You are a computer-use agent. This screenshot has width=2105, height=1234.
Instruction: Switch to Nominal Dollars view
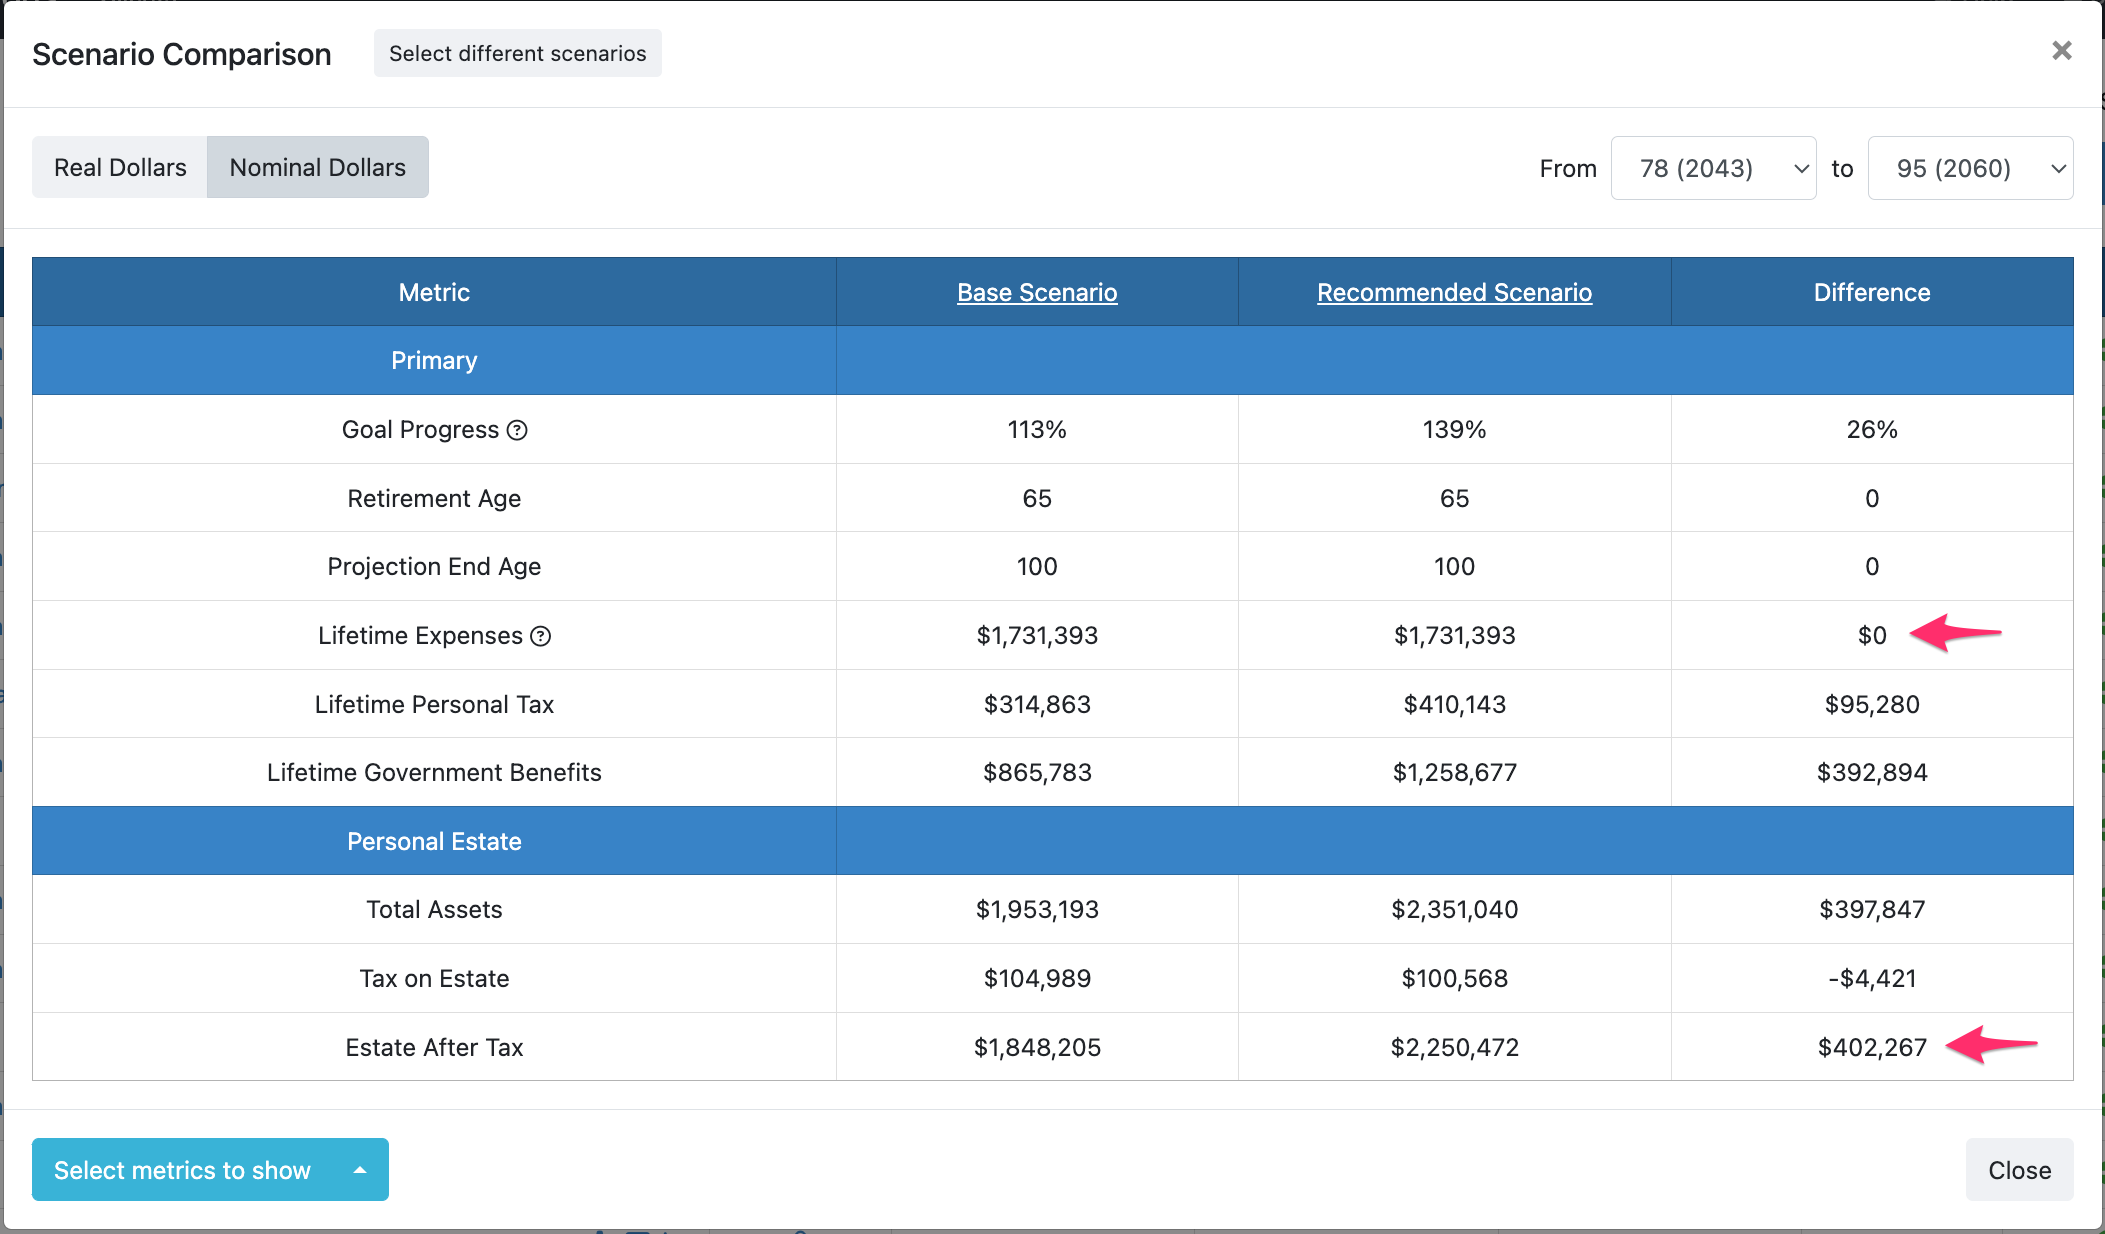[x=317, y=167]
